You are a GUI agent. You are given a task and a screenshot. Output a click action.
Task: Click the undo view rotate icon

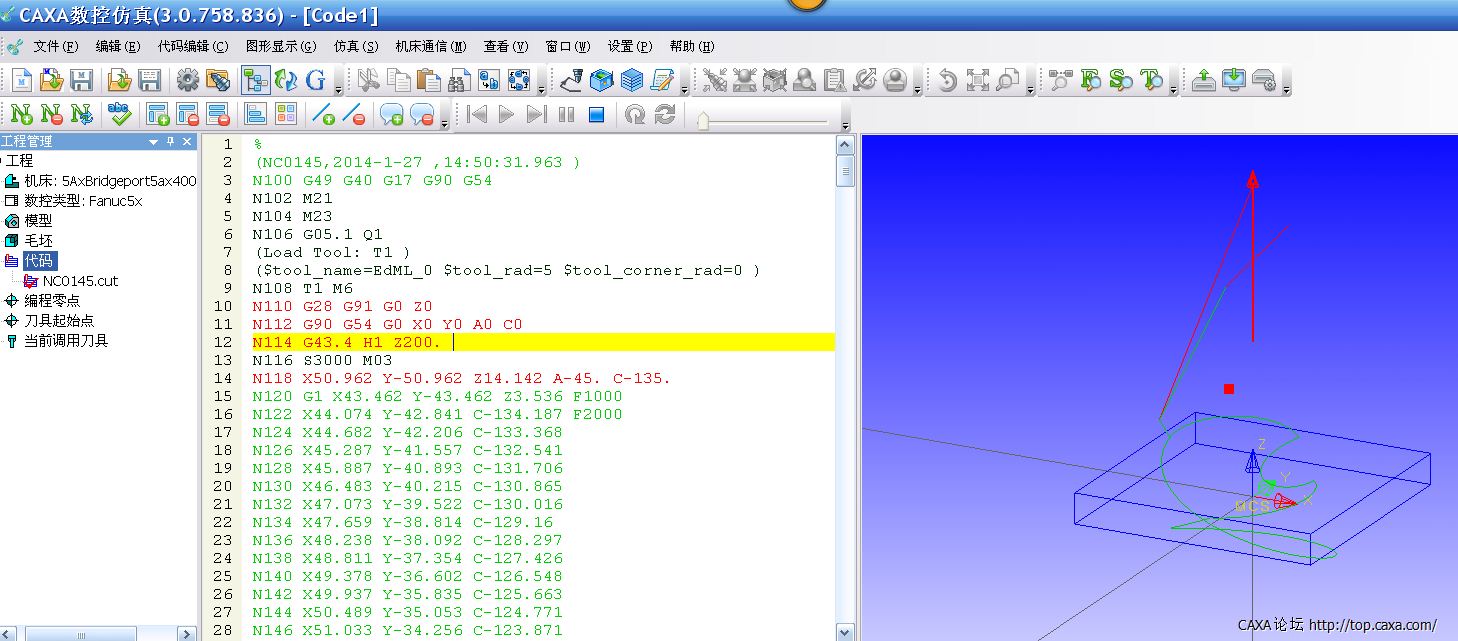947,81
